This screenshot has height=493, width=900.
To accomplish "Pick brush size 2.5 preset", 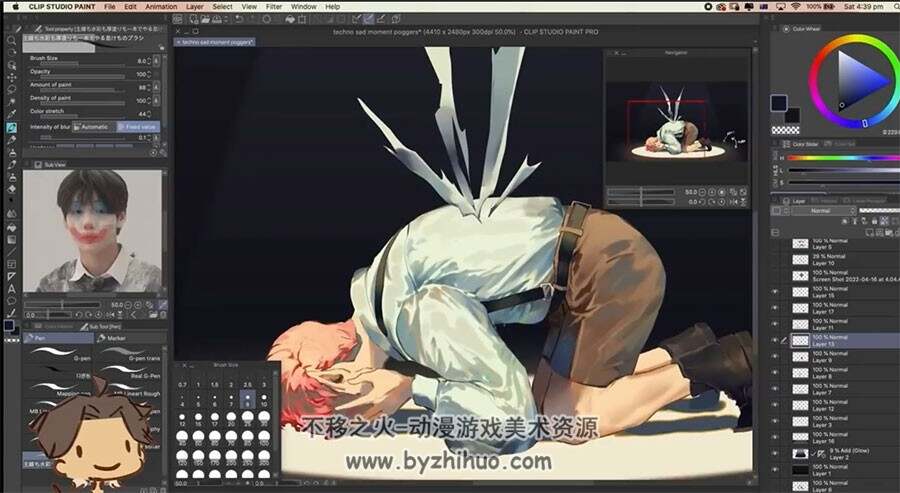I will 247,381.
